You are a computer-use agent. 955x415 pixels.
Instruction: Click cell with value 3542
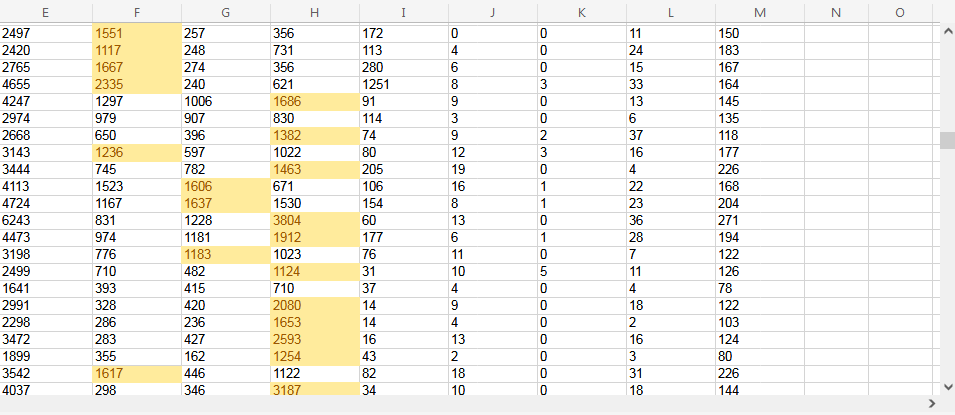coord(46,374)
